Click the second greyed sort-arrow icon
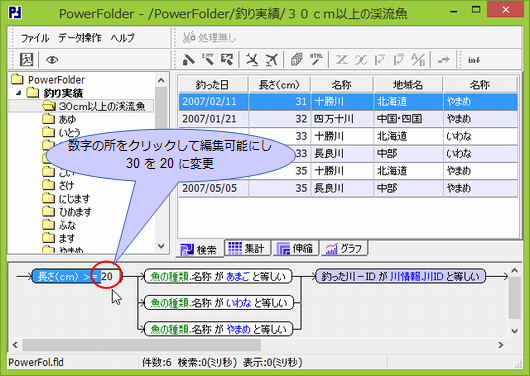The height and width of the screenshot is (376, 530). pos(399,60)
